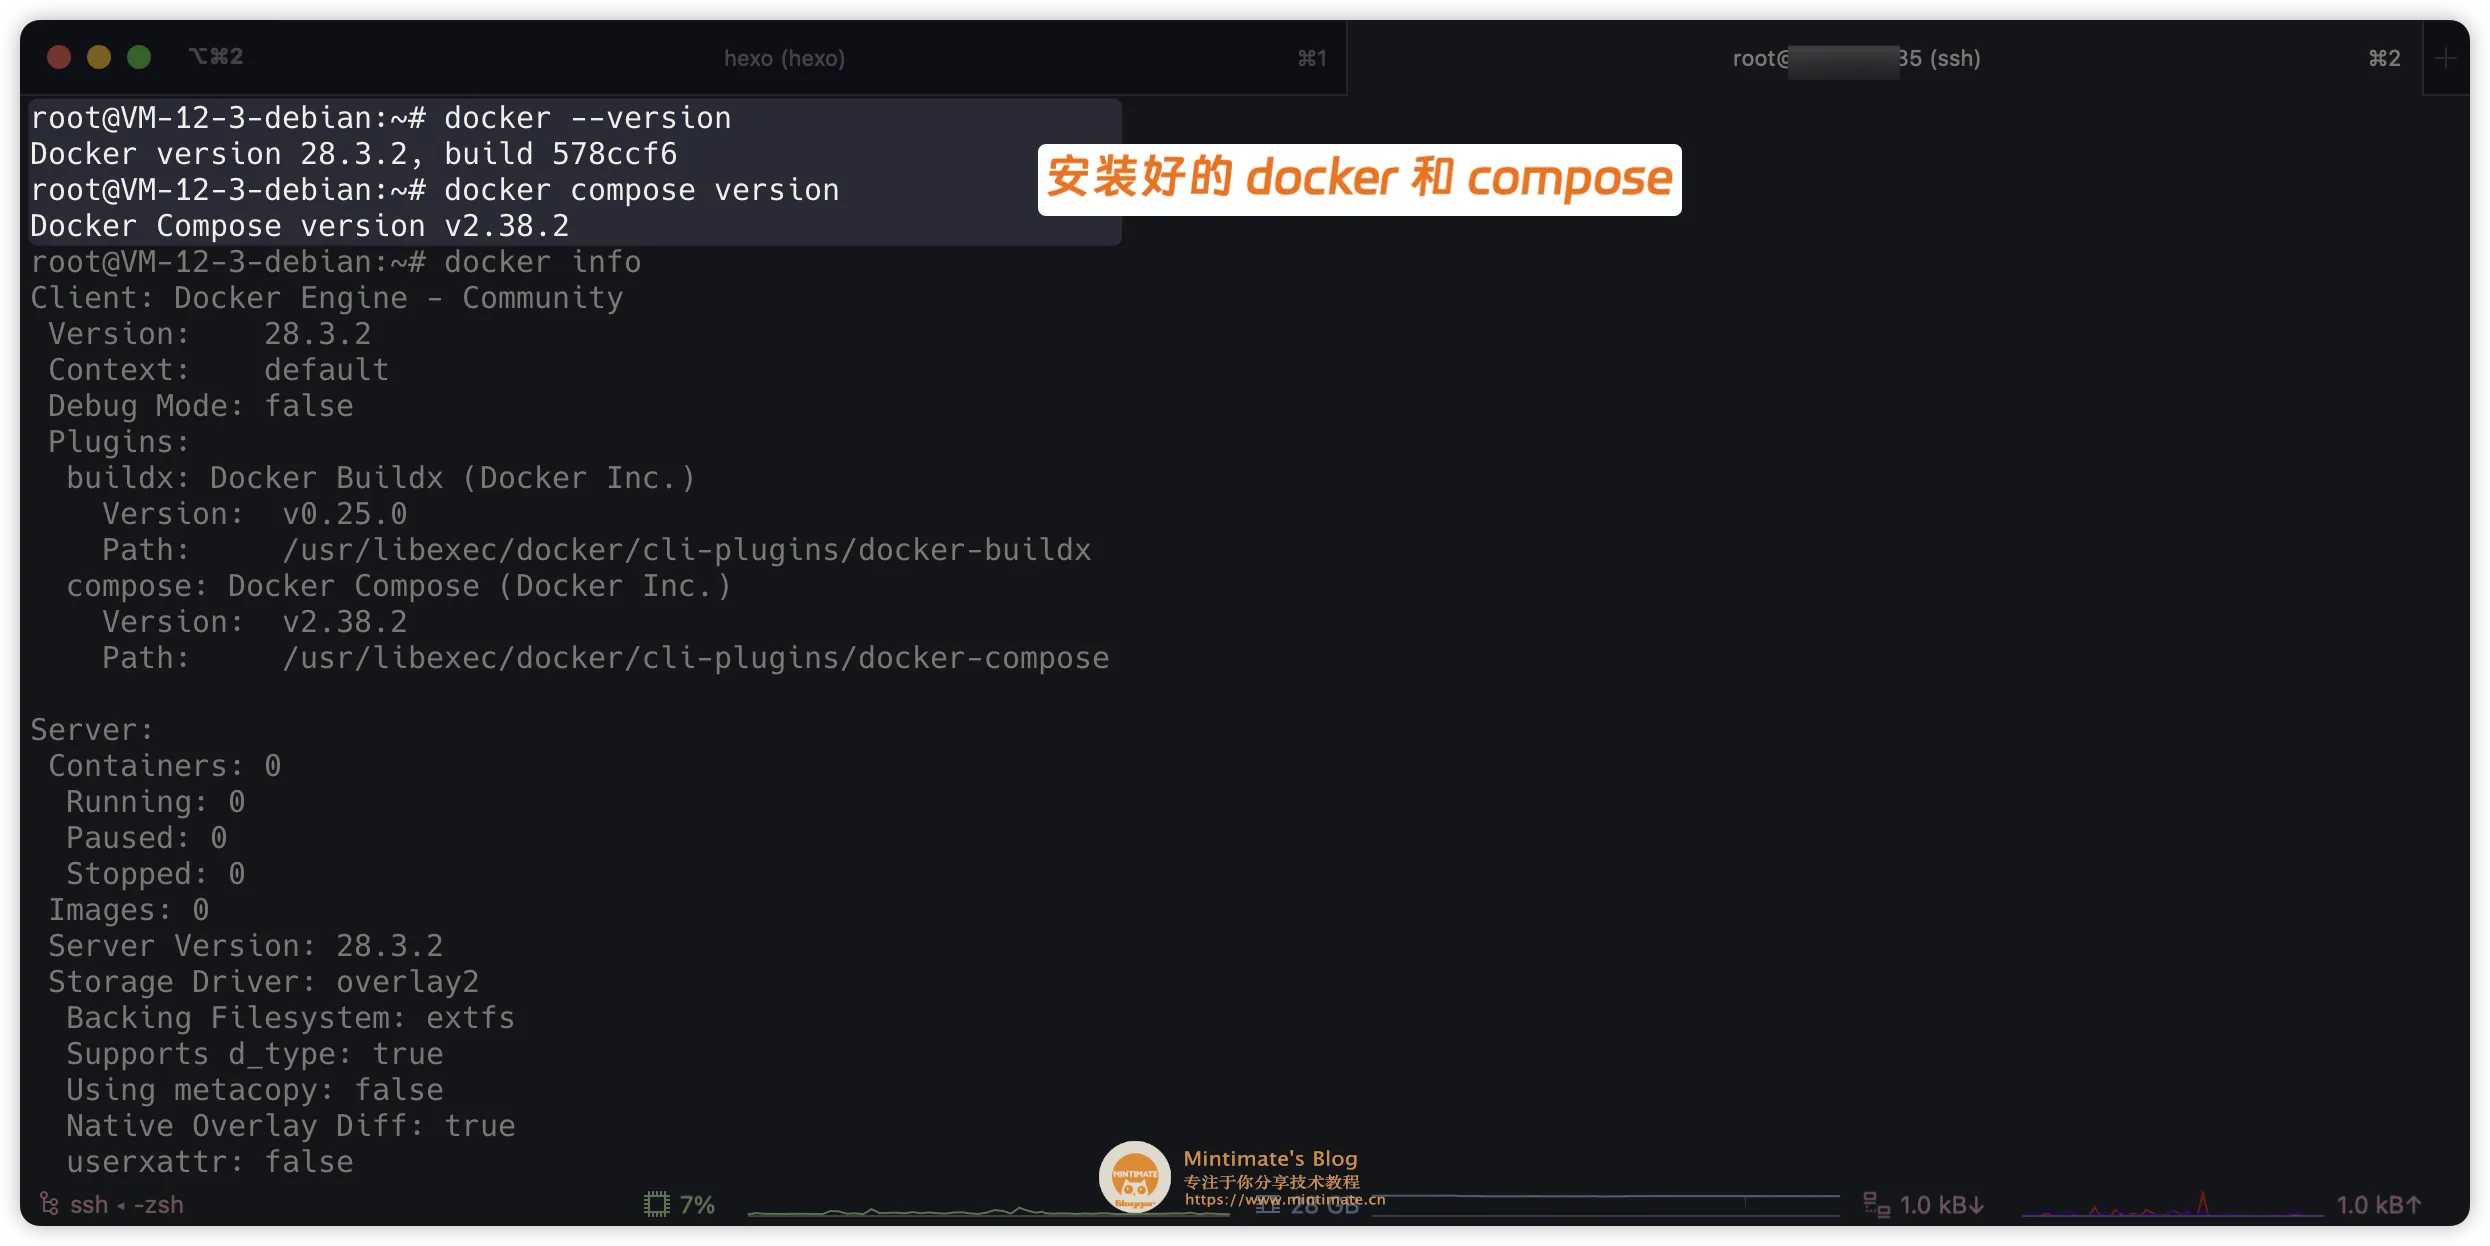Viewport: 2490px width, 1246px height.
Task: Click the 'Using metacopy: false' line
Action: click(255, 1090)
